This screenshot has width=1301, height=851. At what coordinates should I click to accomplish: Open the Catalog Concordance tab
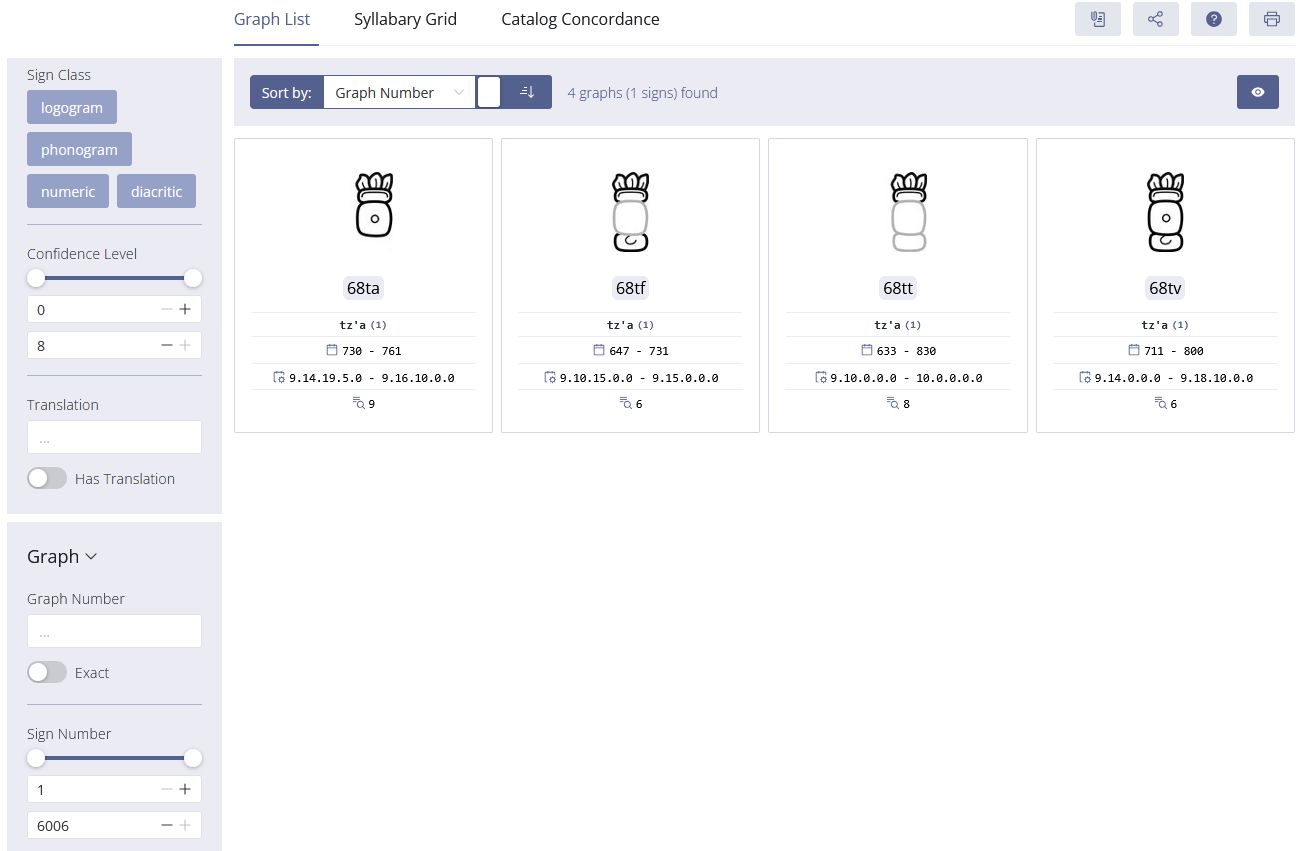coord(580,19)
